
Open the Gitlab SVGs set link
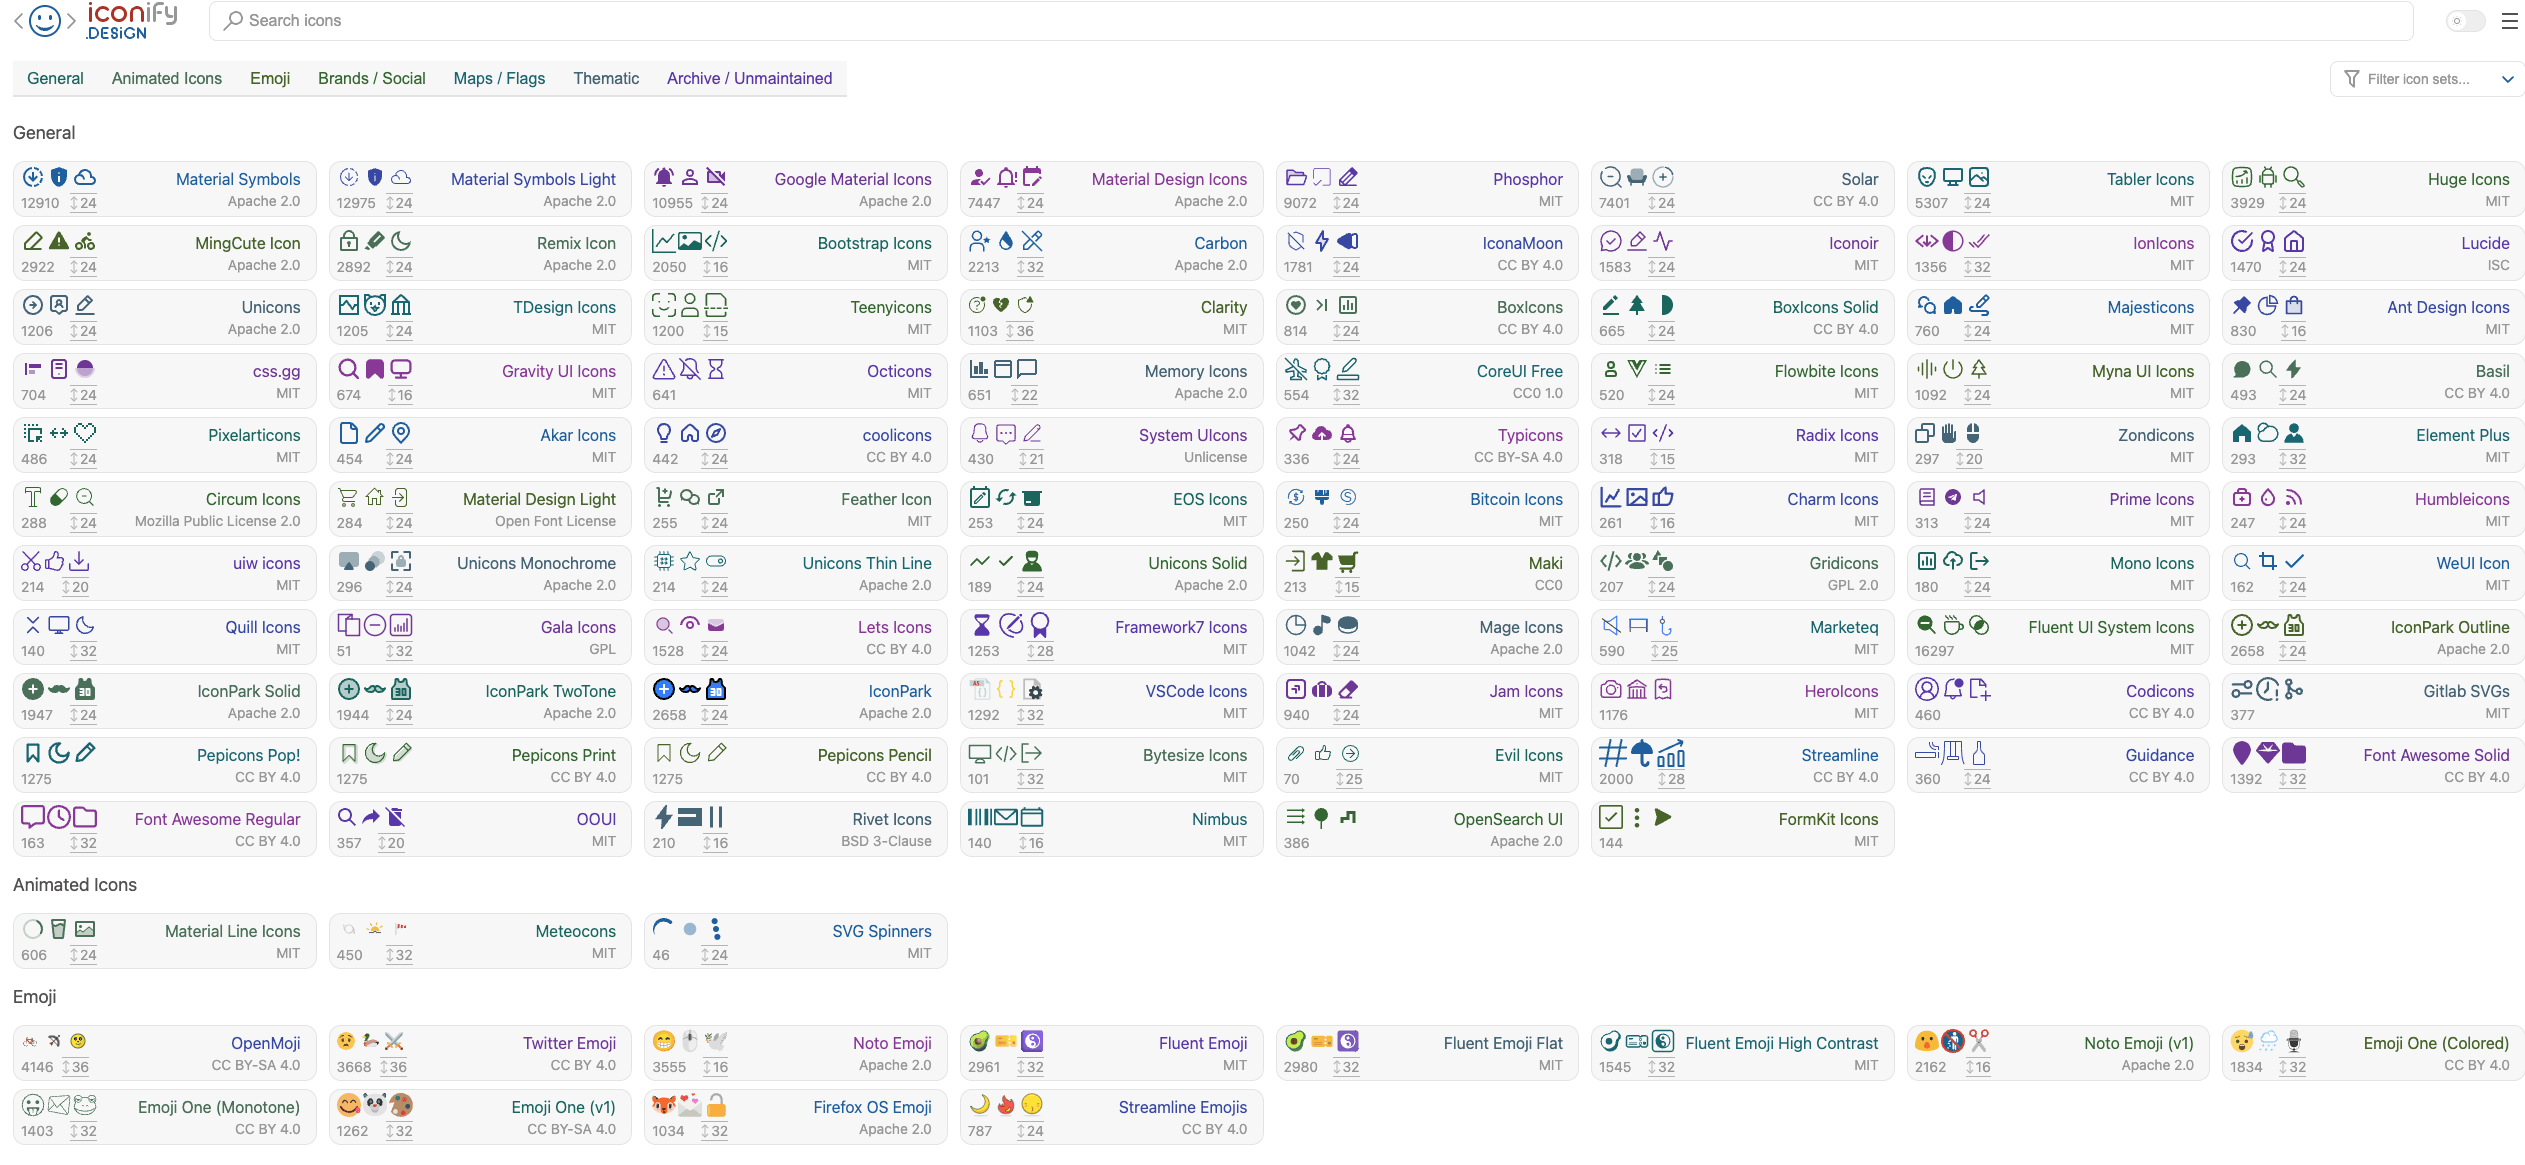click(2466, 691)
